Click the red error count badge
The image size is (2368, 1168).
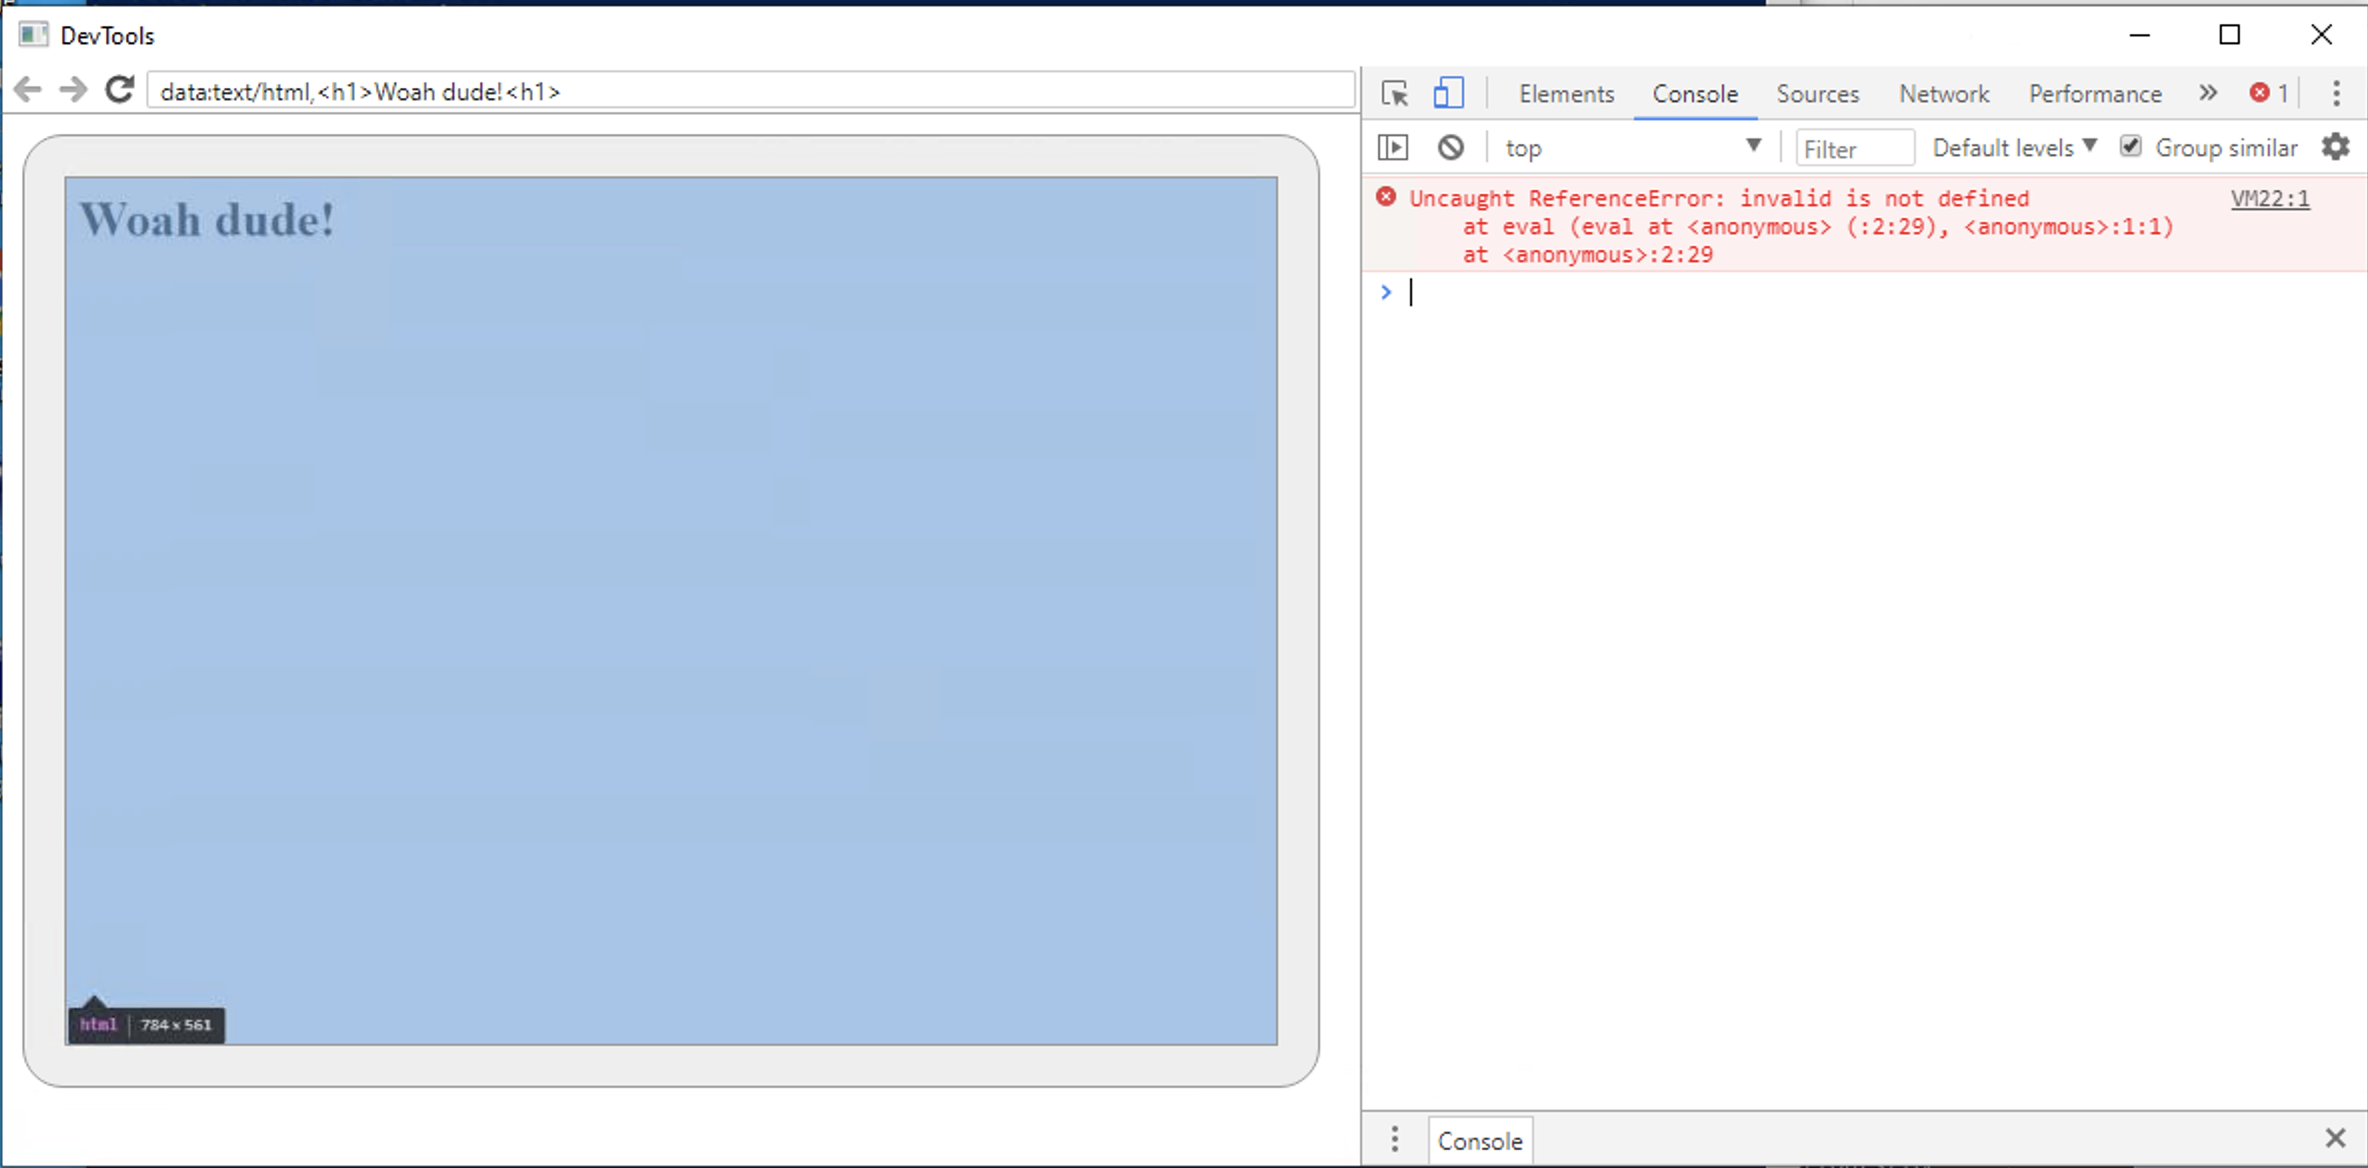point(2269,93)
